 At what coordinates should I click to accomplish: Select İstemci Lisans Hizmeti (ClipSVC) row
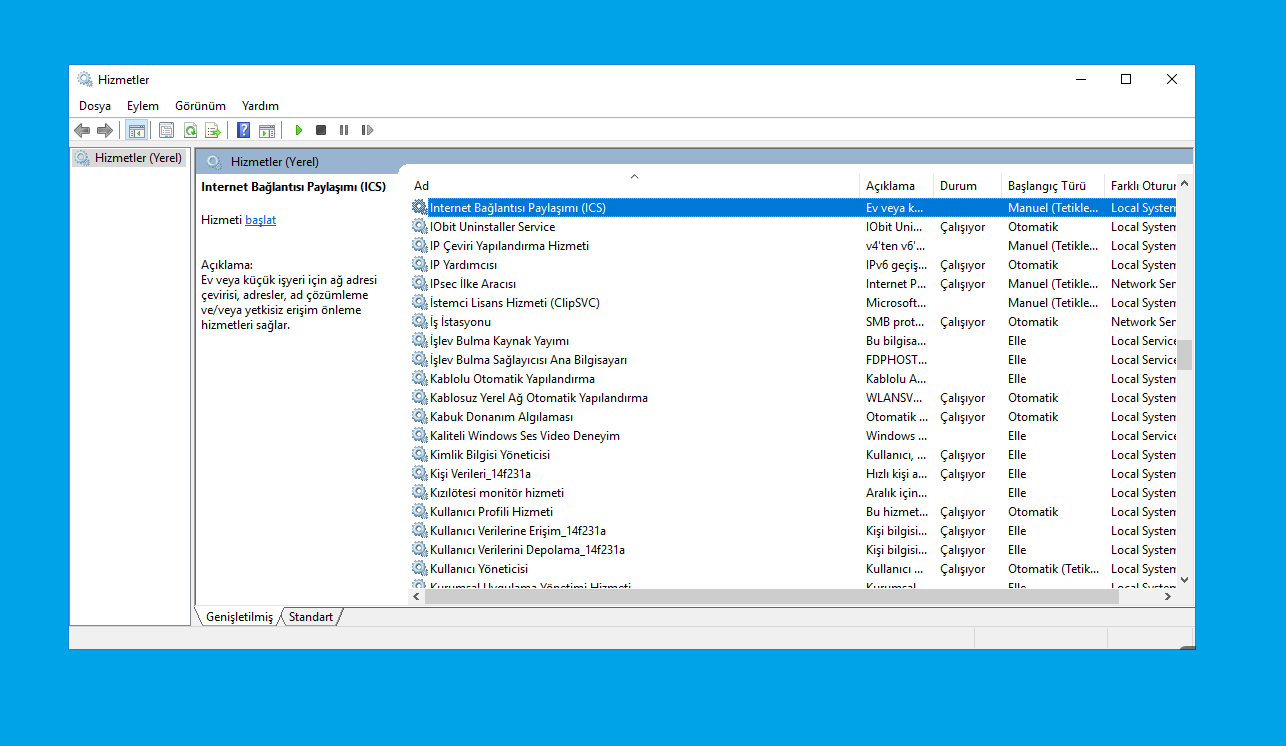(x=793, y=303)
